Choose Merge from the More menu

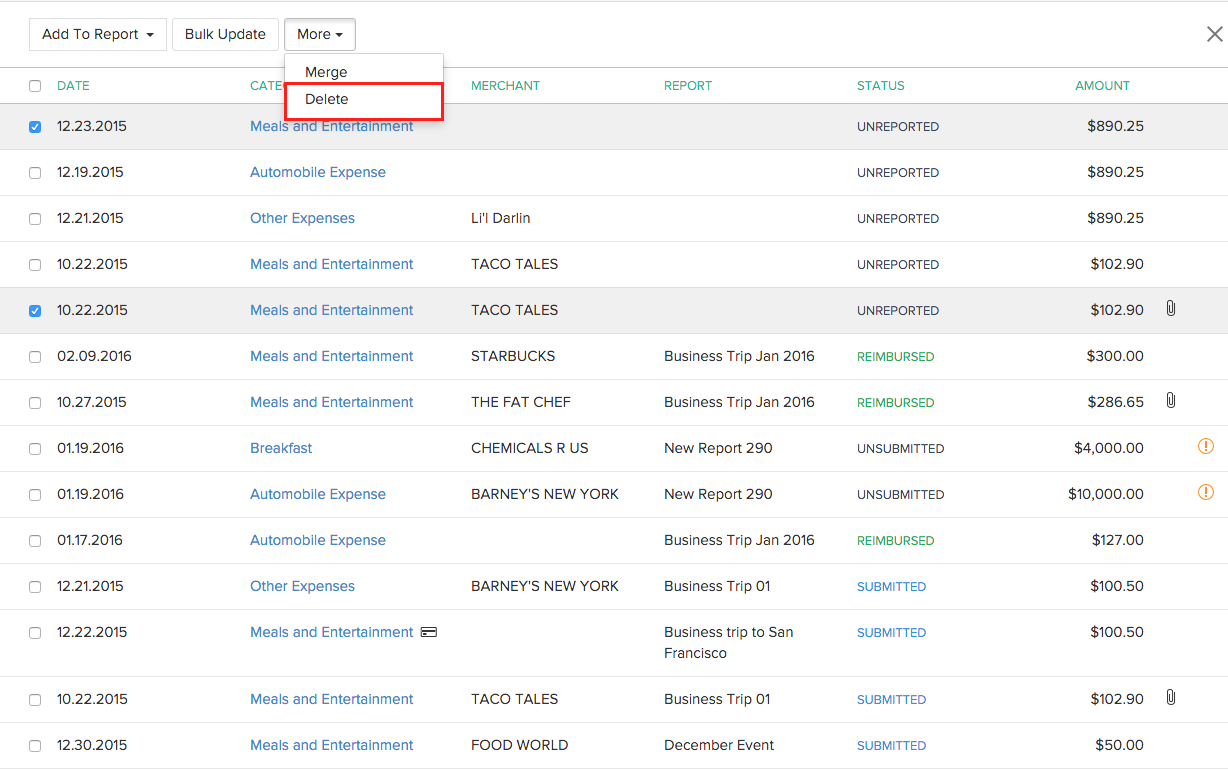(326, 72)
